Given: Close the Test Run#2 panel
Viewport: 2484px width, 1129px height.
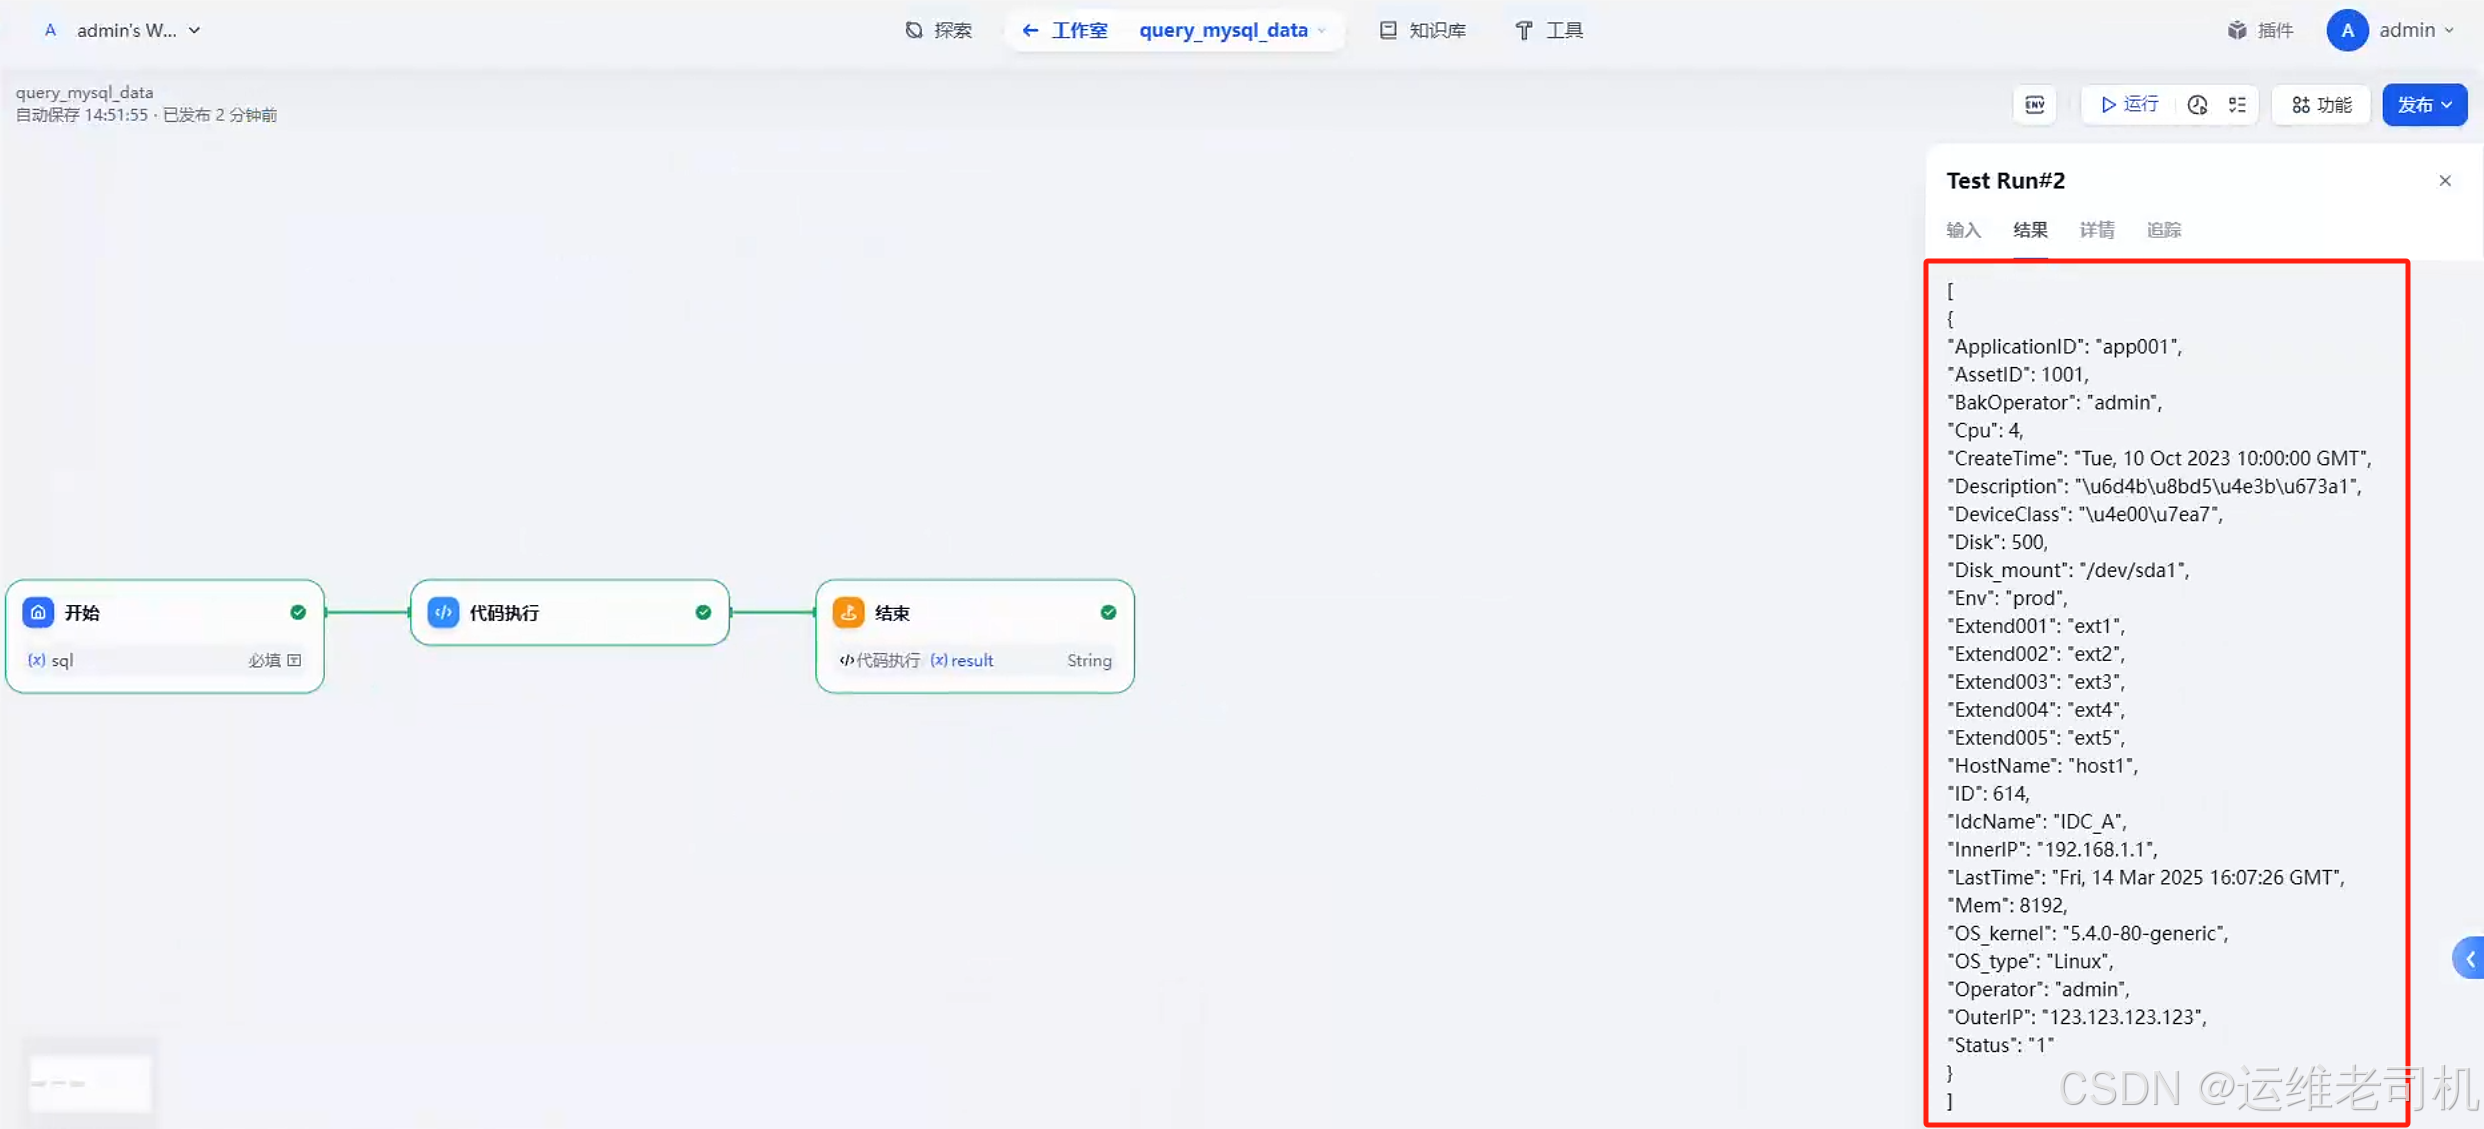Looking at the screenshot, I should 2445,181.
